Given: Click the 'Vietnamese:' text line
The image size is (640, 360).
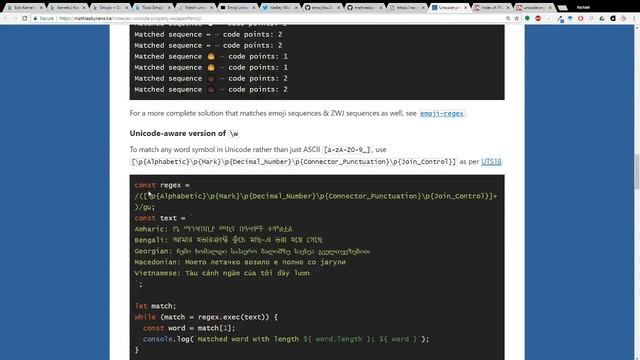Looking at the screenshot, I should 222,273.
